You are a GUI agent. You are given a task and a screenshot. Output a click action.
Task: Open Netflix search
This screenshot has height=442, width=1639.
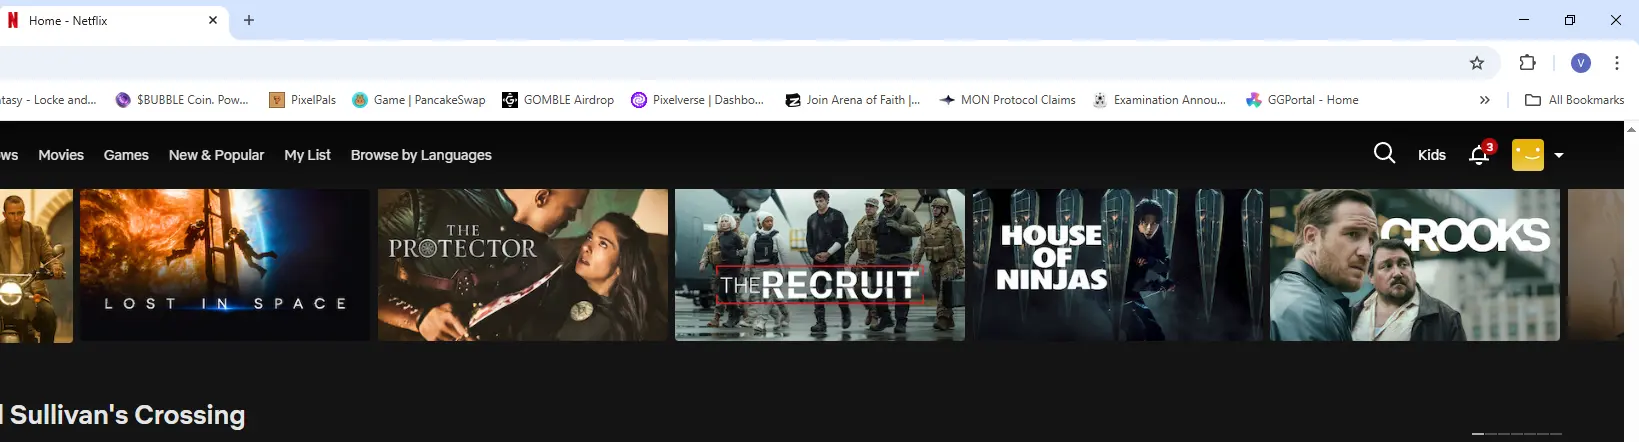1384,154
